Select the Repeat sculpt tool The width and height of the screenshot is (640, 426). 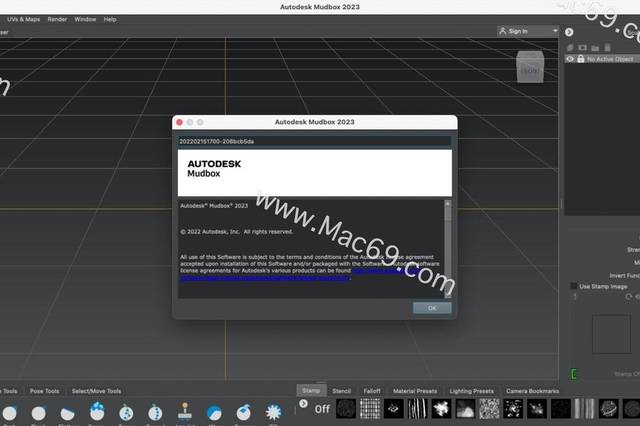coord(155,413)
